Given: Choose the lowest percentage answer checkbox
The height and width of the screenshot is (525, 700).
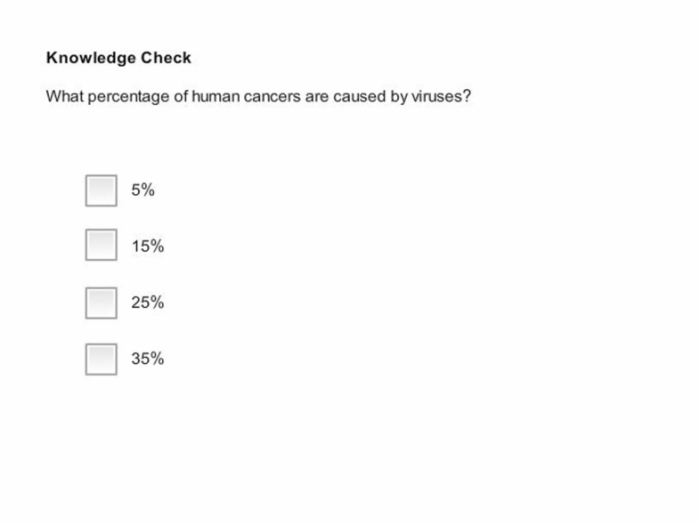Looking at the screenshot, I should [x=101, y=191].
